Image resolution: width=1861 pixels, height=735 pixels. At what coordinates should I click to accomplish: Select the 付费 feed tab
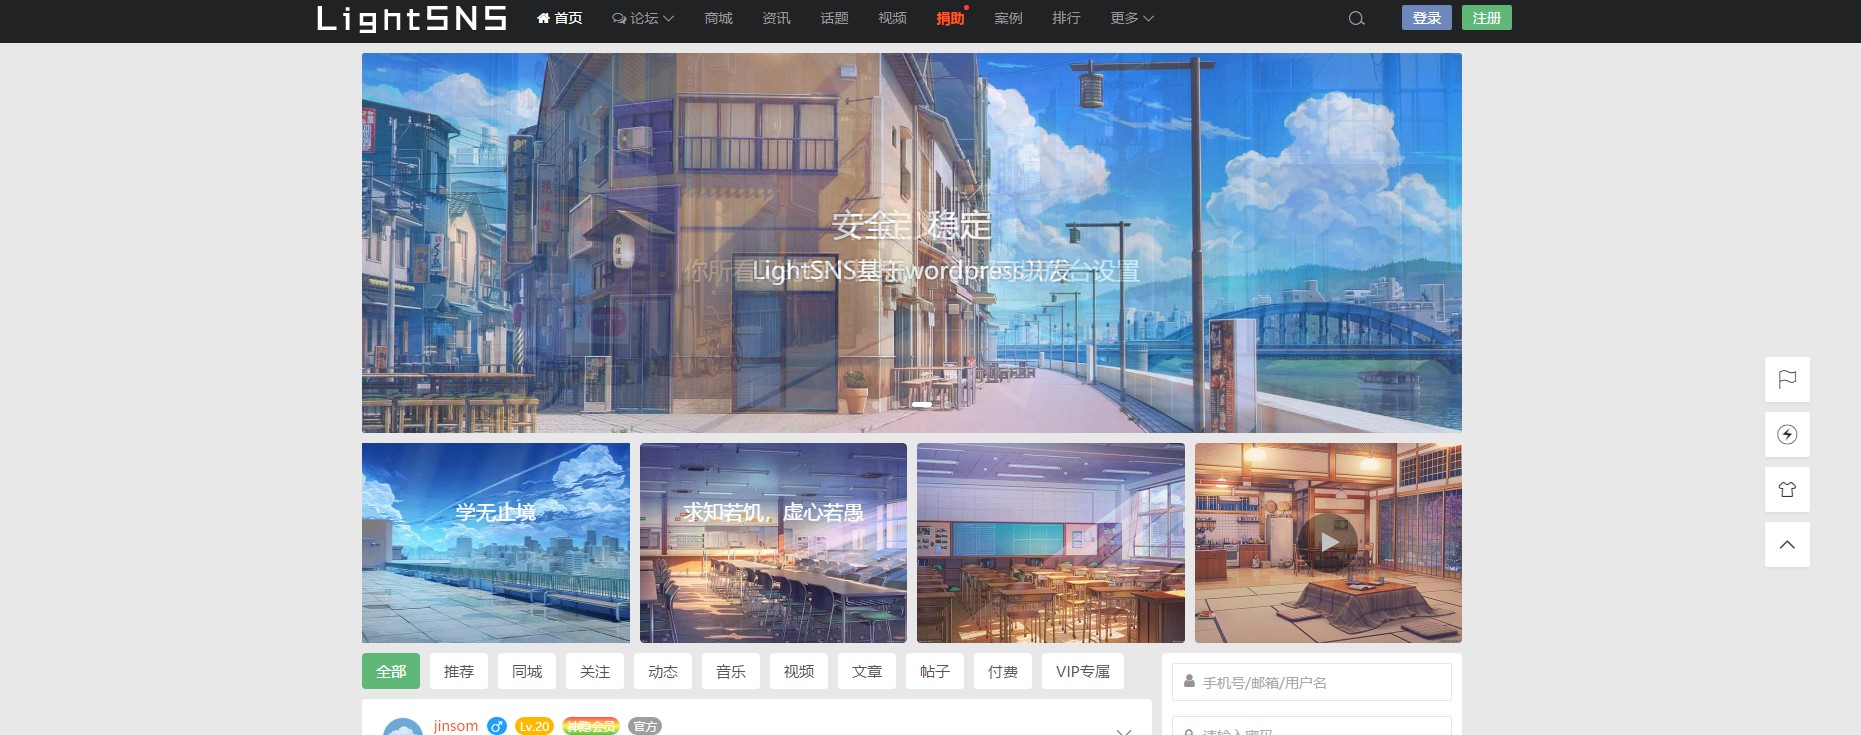pyautogui.click(x=1003, y=671)
